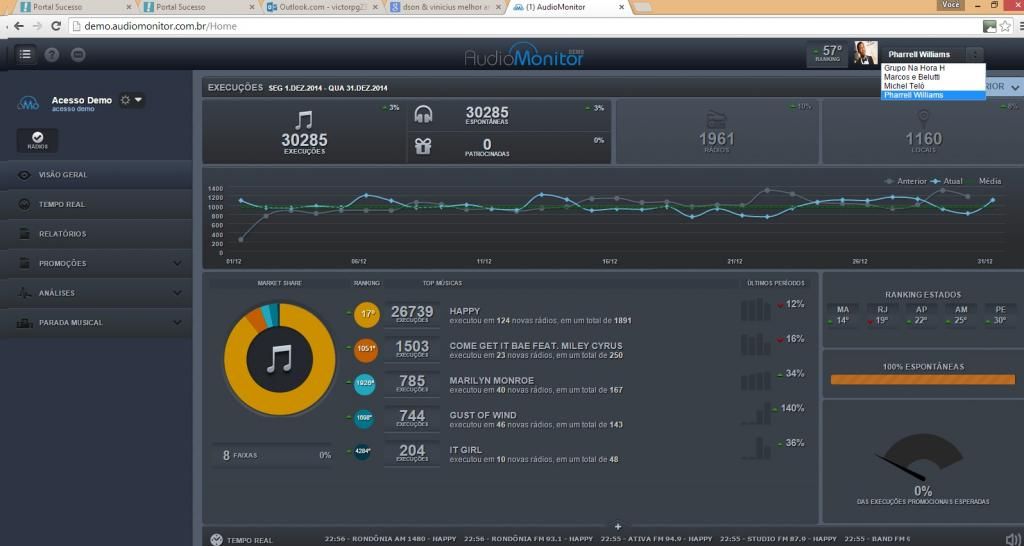Toggle the Rádios checkmark filter
1024x546 pixels.
tap(37, 141)
